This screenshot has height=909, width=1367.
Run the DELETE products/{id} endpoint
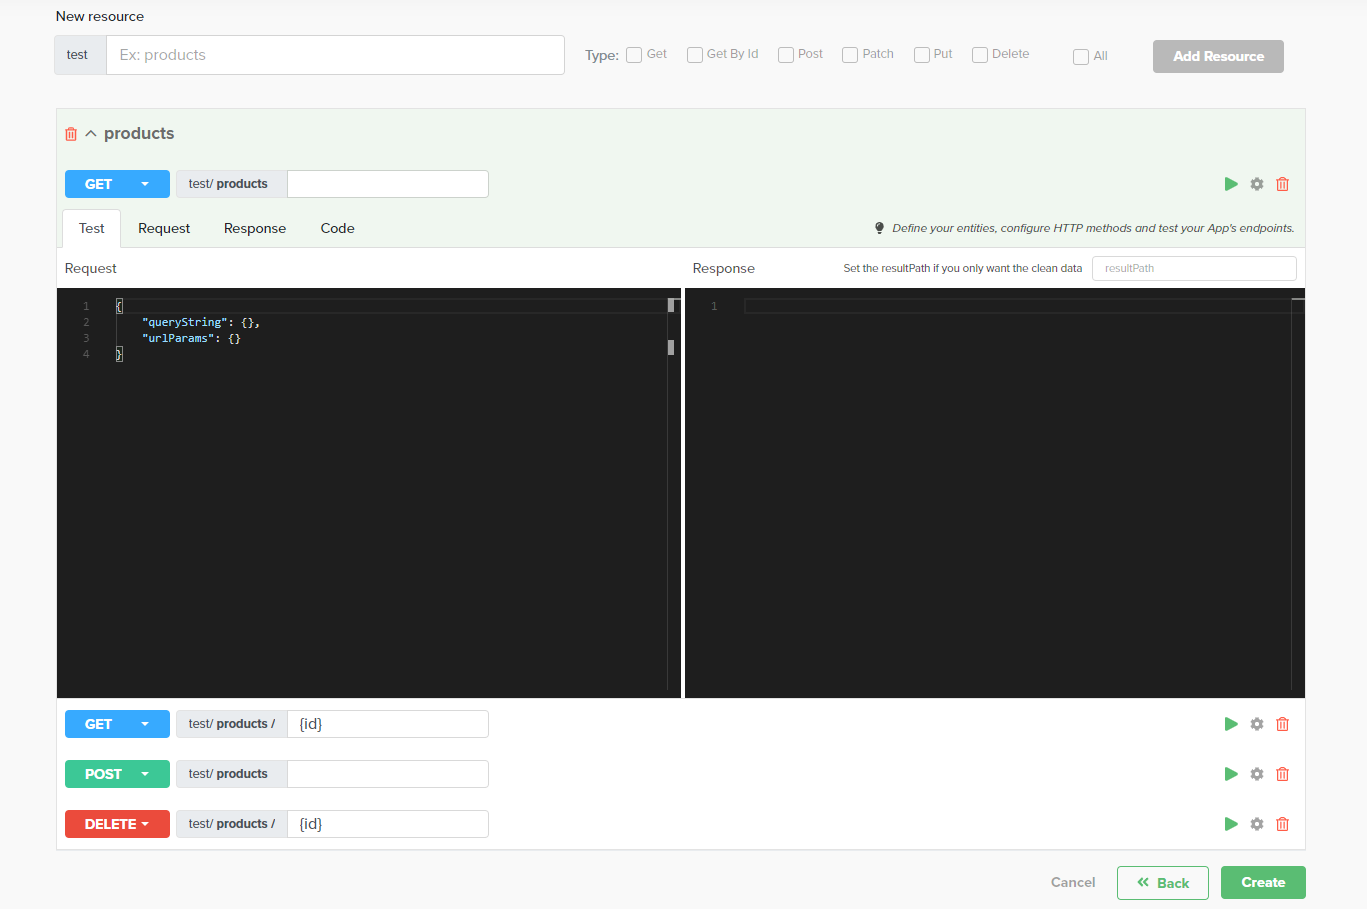pyautogui.click(x=1231, y=824)
